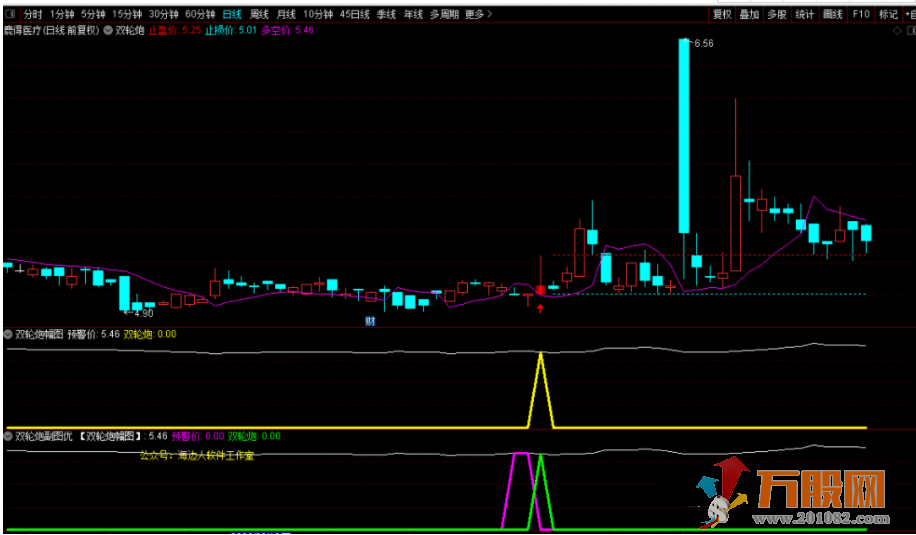Expand the 更多 more periods menu
The width and height of the screenshot is (916, 535).
[x=478, y=14]
